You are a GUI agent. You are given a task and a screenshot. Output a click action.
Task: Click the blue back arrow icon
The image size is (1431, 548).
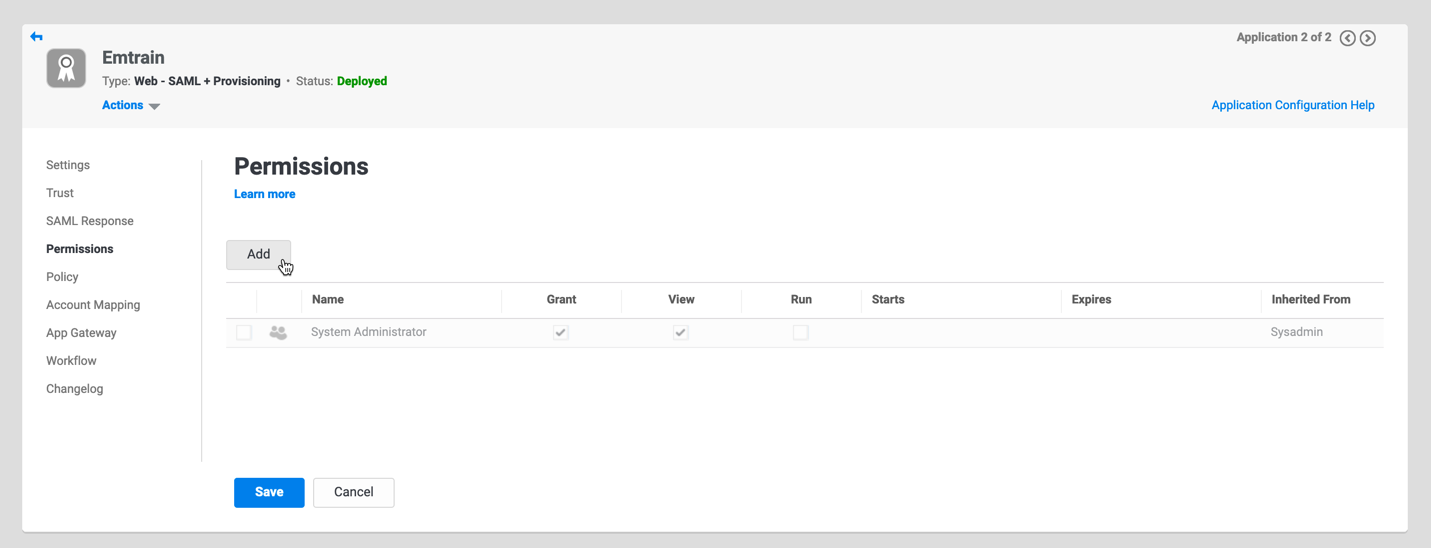pyautogui.click(x=37, y=37)
